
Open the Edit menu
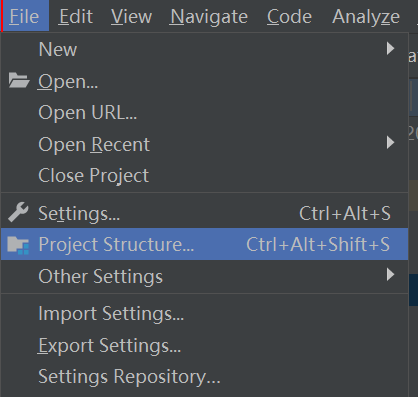click(76, 16)
